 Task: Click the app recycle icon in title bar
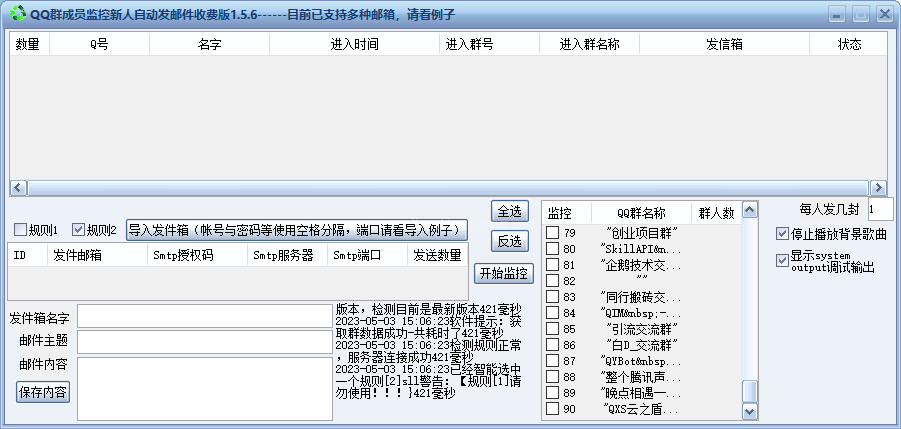tap(17, 13)
